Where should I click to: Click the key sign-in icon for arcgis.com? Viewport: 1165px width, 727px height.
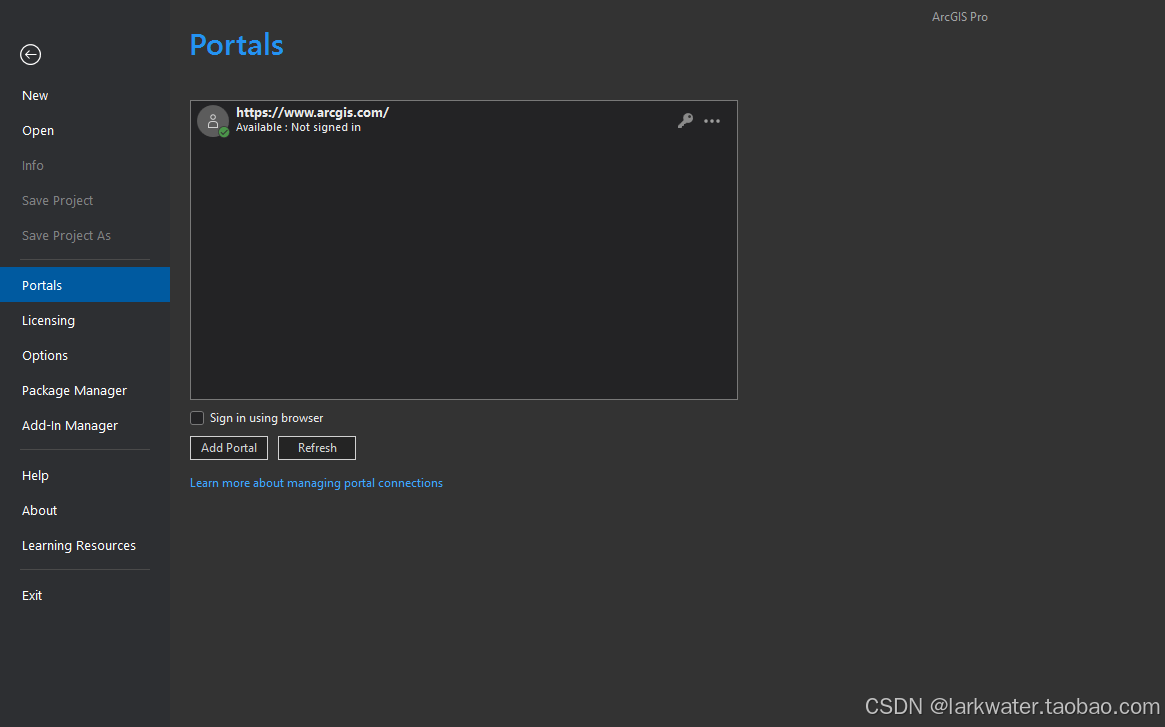(685, 120)
